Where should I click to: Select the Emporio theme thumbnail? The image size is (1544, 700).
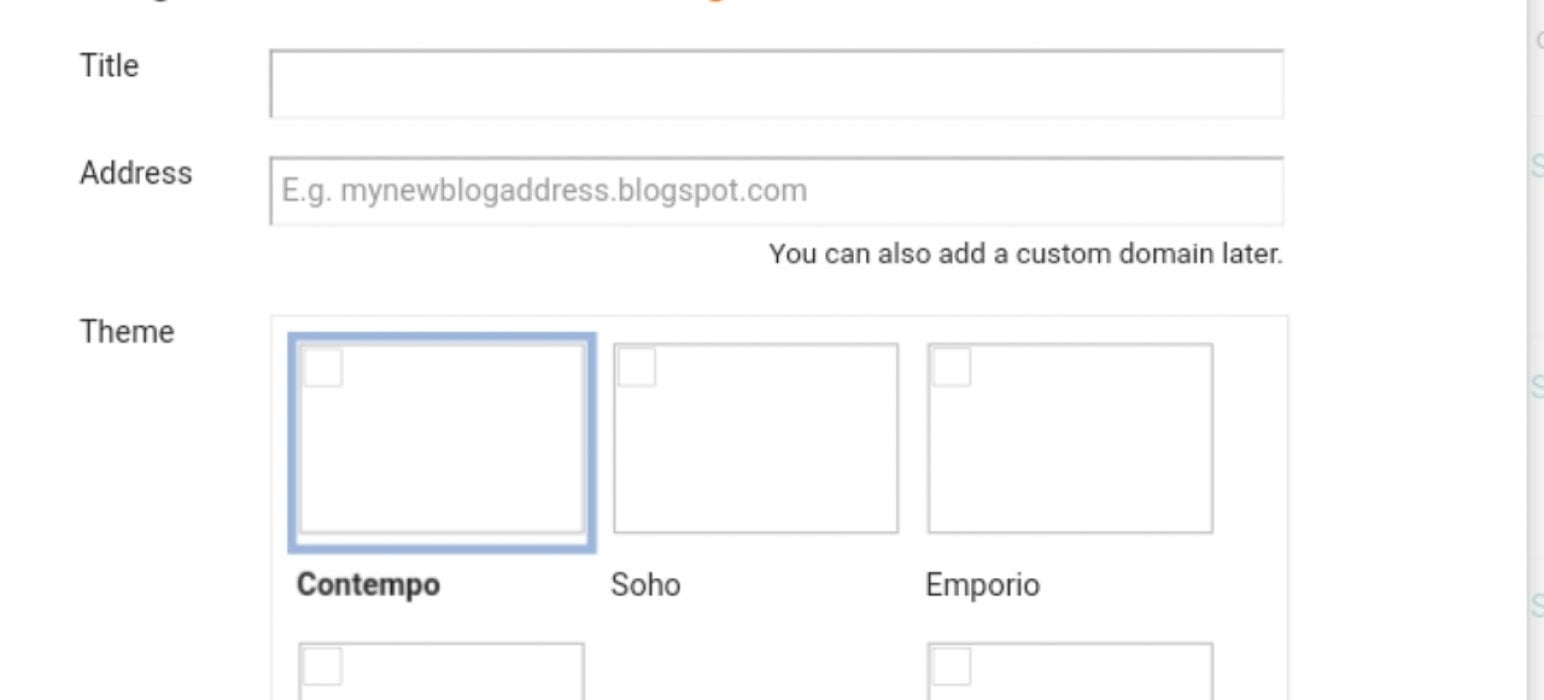[x=1070, y=438]
